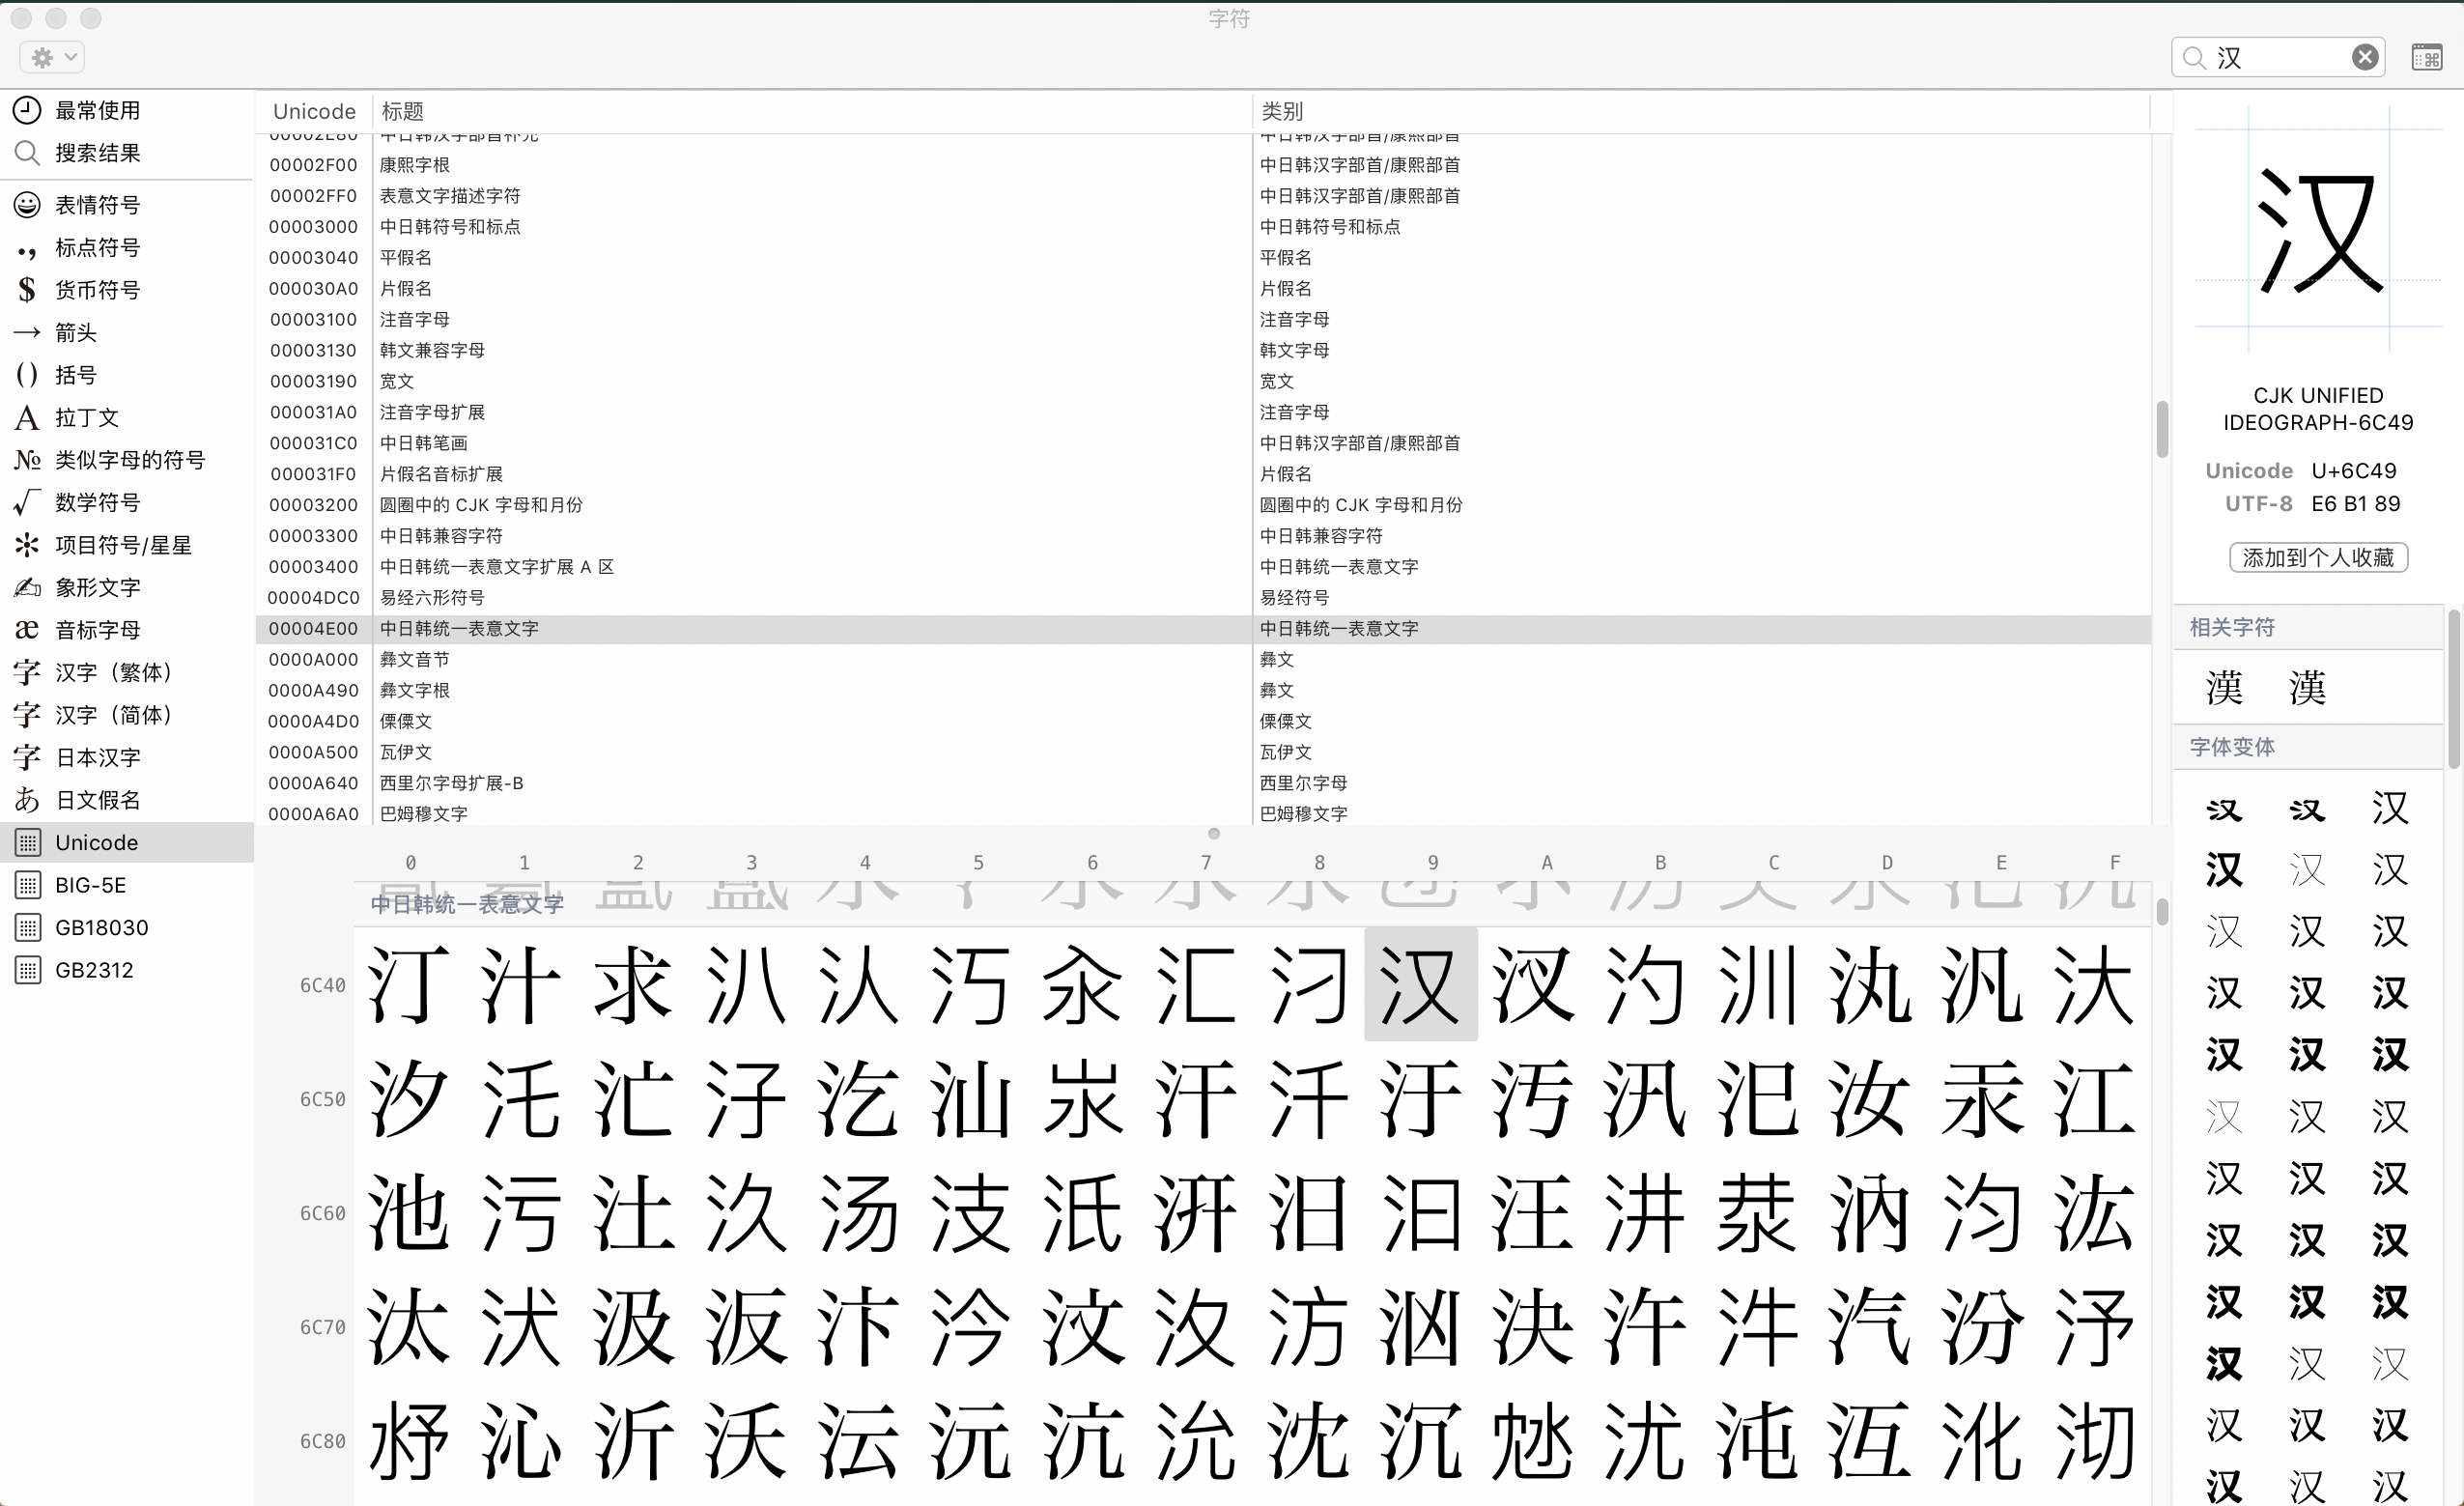Click character 求 in row 6C40
Screen dimensions: 2464x1506
635,985
